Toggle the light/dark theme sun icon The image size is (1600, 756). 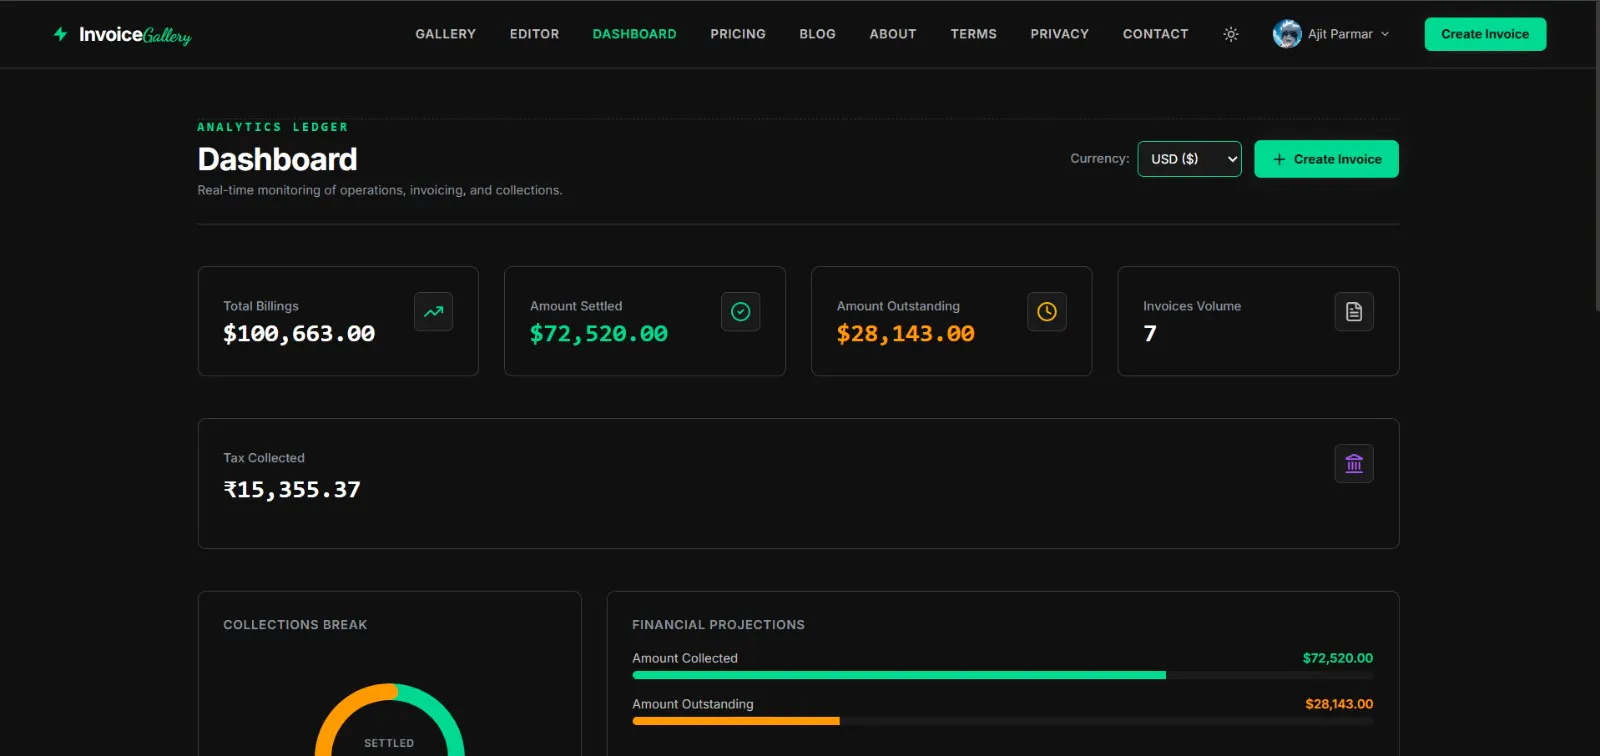click(1231, 34)
